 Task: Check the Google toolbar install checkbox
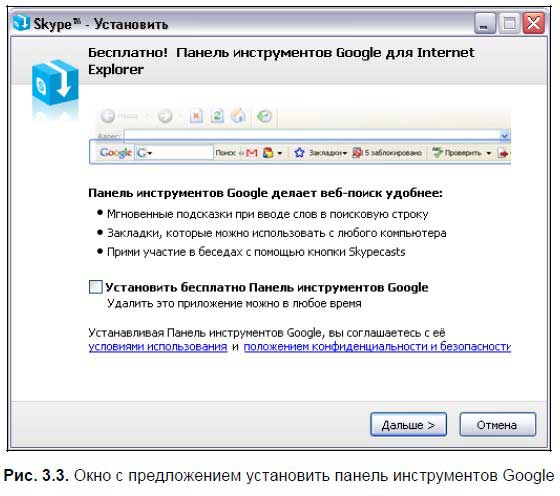[x=95, y=287]
